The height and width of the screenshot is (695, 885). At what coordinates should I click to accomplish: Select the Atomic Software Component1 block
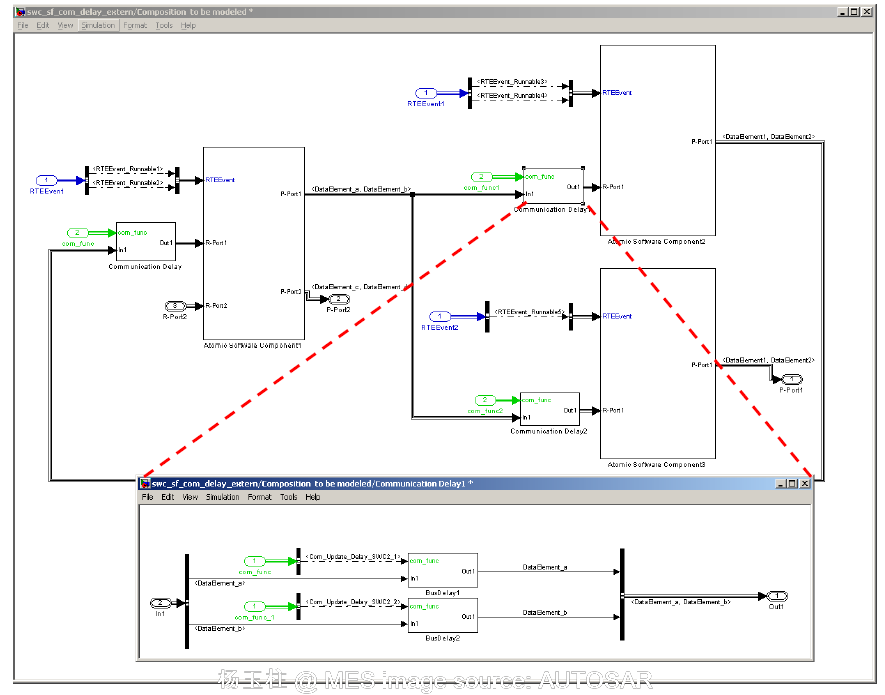pos(252,240)
